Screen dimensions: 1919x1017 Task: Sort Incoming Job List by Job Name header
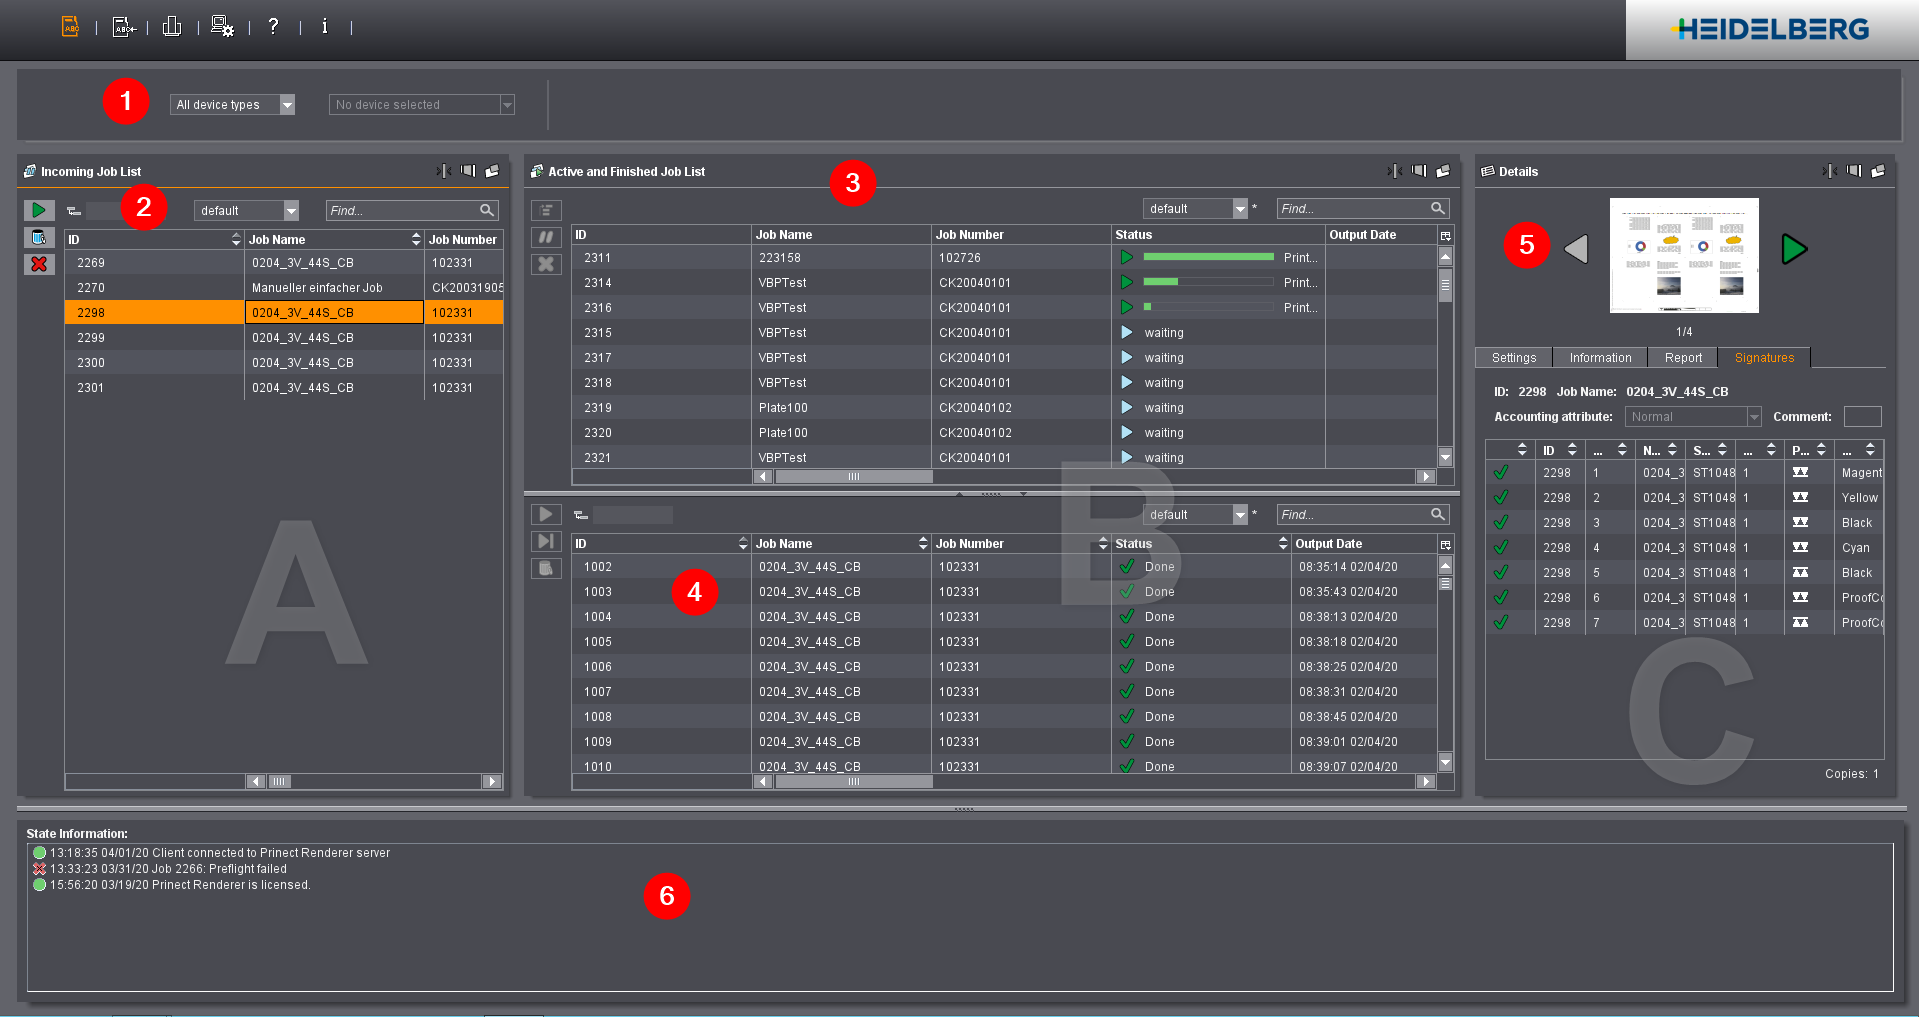pos(330,240)
